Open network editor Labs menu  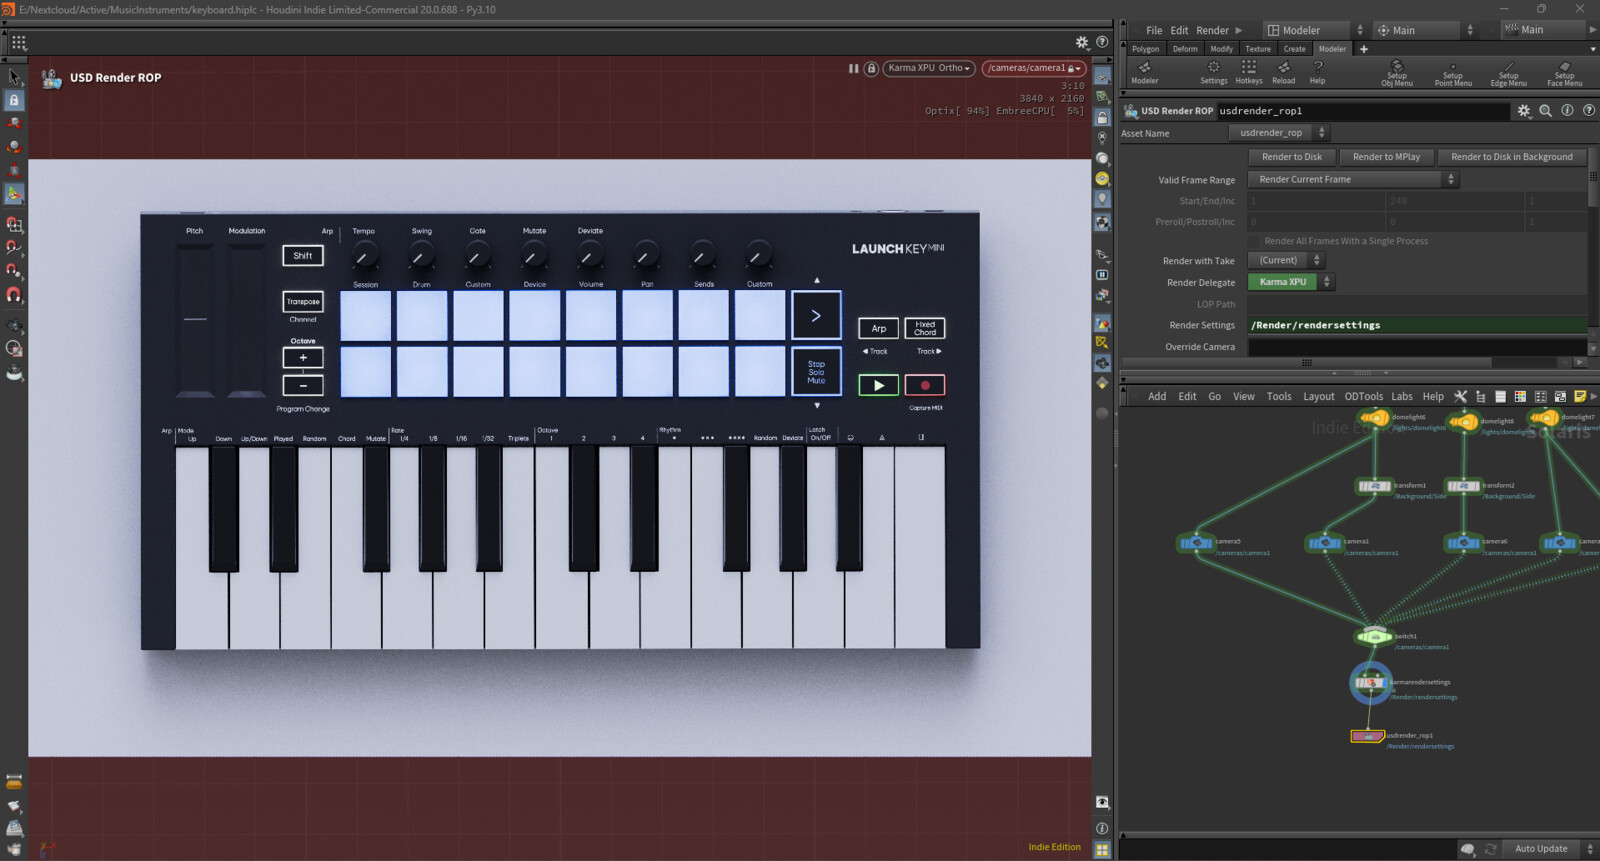click(1402, 397)
